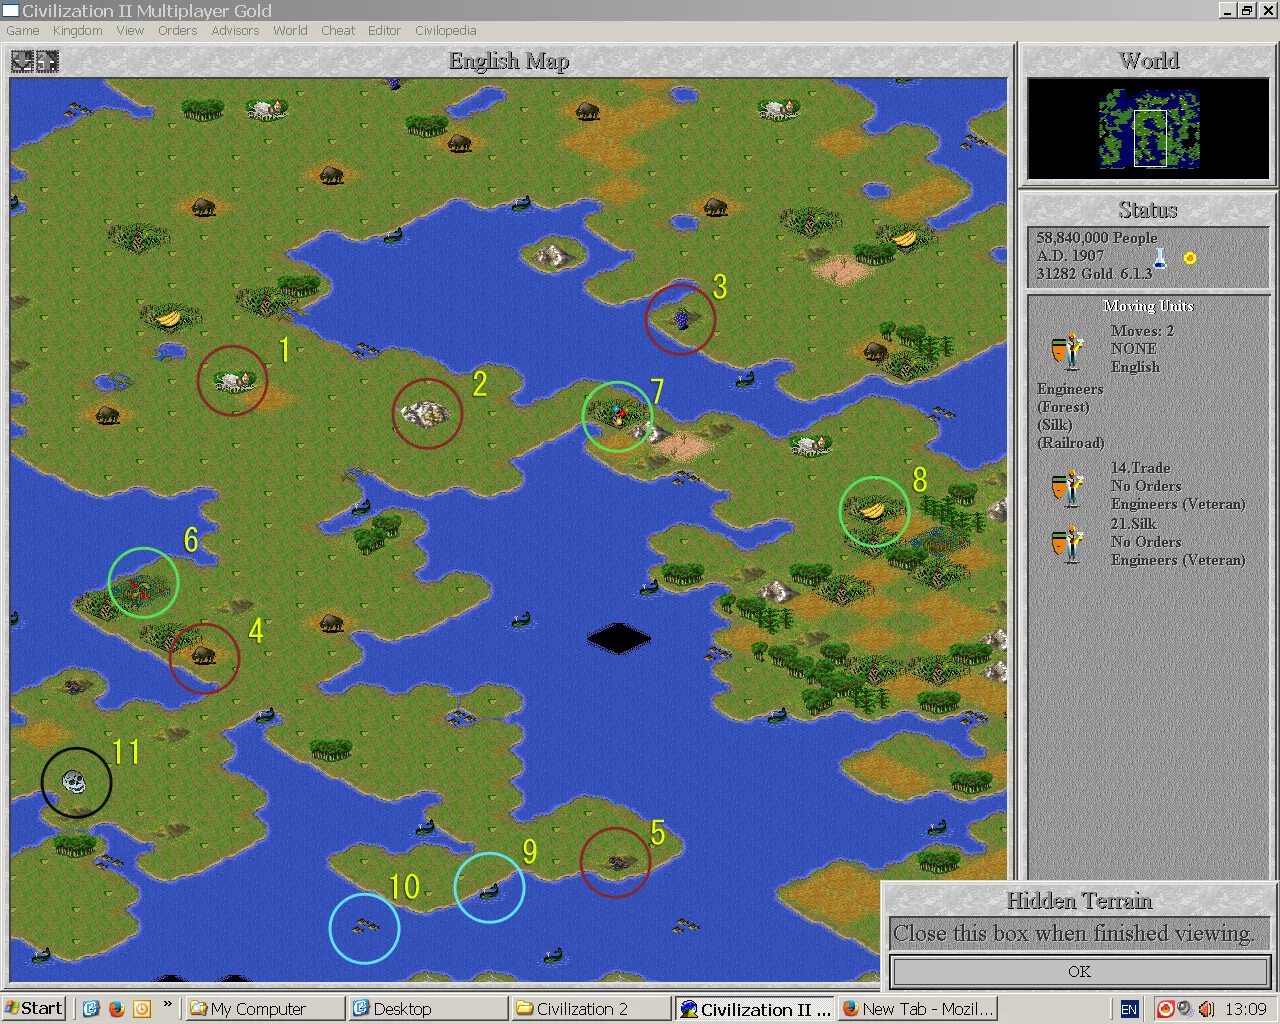Switch to the Desktop taskbar window

(427, 1008)
